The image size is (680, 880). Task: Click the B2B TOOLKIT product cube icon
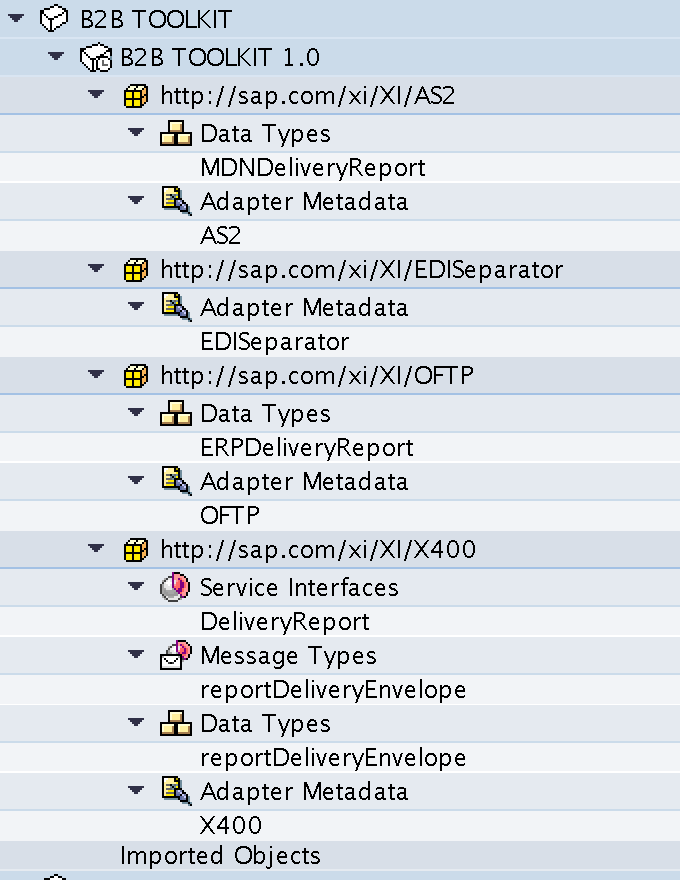click(x=54, y=19)
